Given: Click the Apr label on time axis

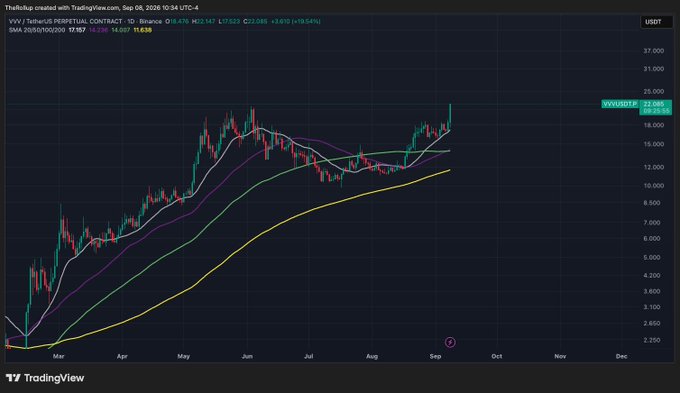Looking at the screenshot, I should click(122, 356).
